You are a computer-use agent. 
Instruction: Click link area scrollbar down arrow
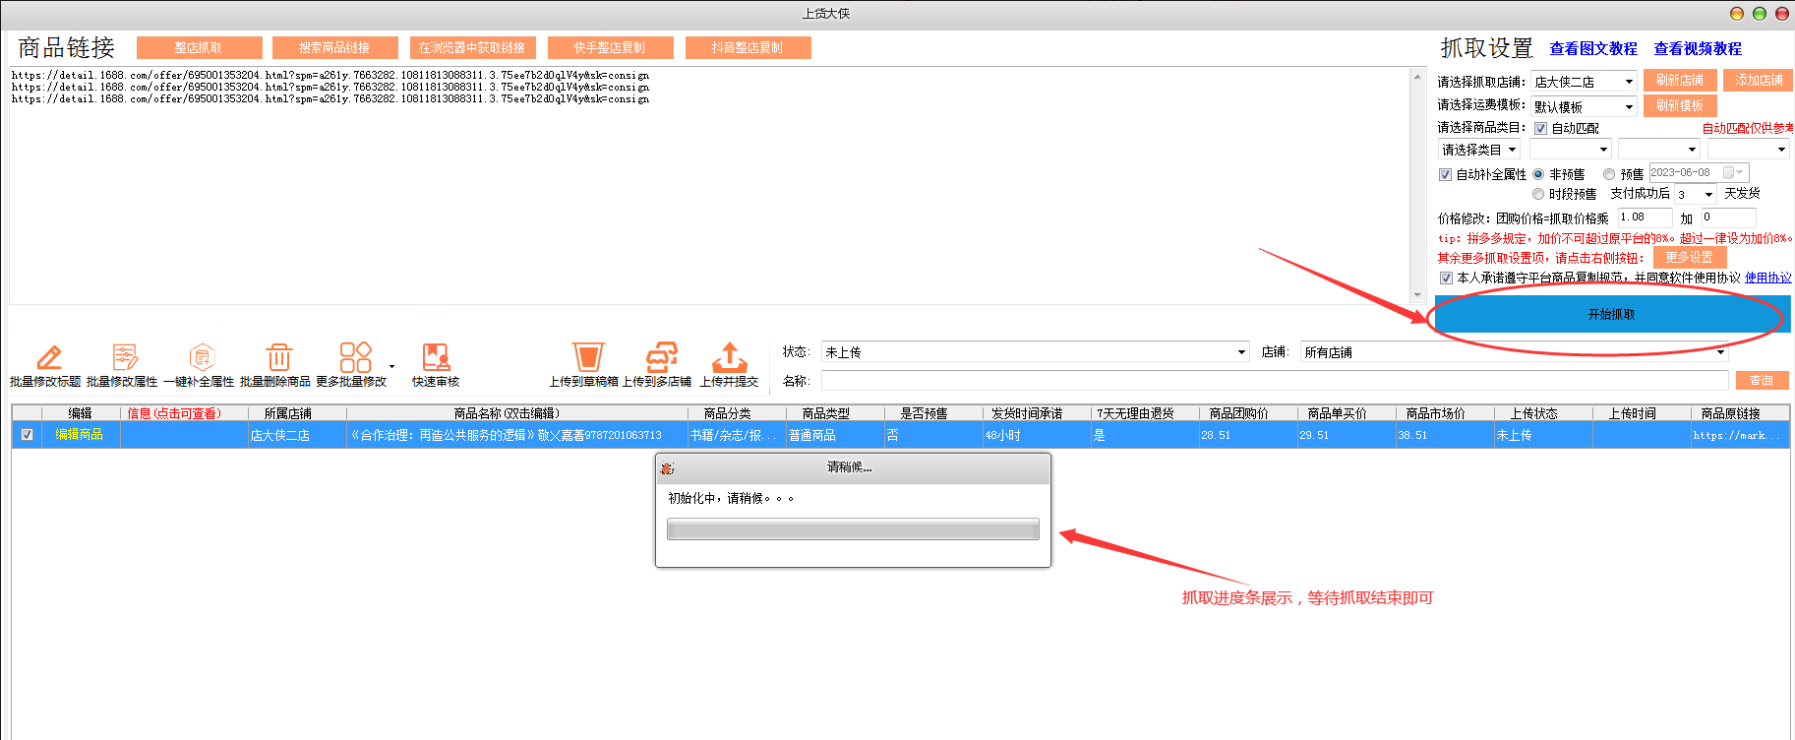click(1418, 295)
